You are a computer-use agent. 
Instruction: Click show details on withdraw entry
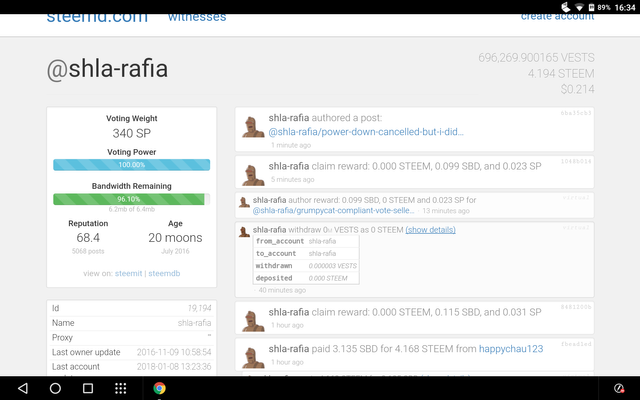tap(431, 230)
